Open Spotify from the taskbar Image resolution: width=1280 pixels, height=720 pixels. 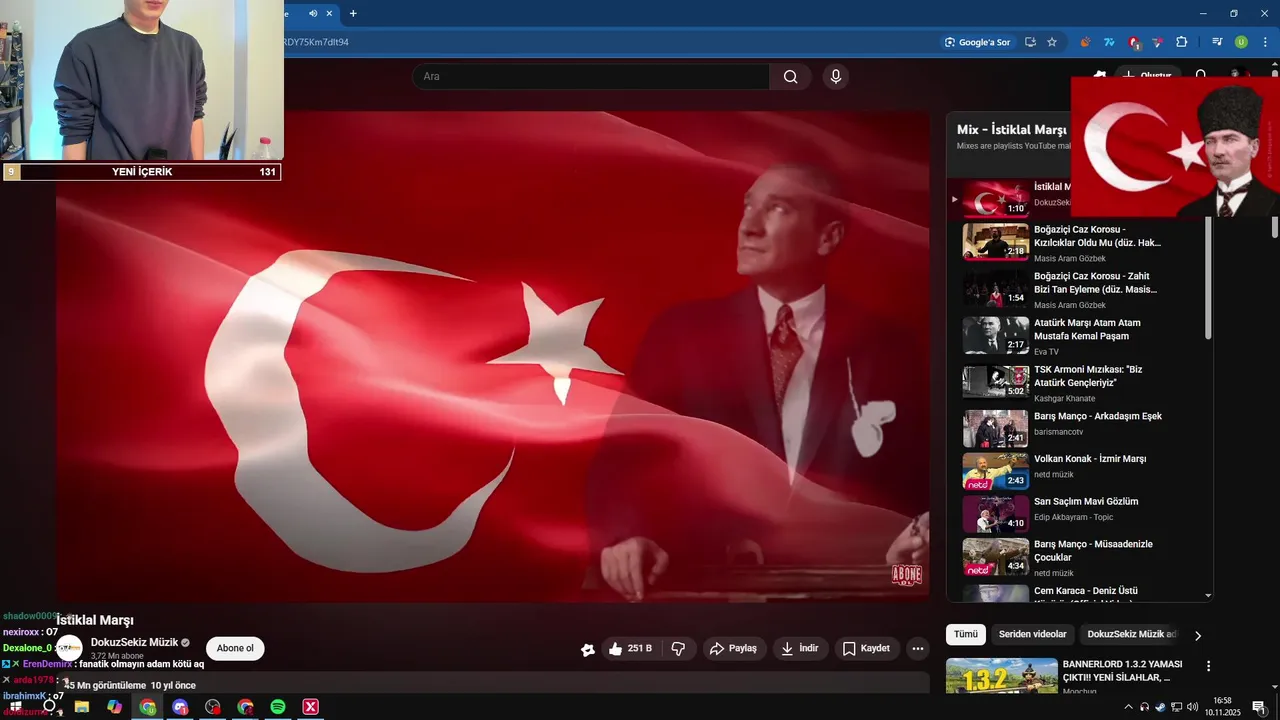278,707
